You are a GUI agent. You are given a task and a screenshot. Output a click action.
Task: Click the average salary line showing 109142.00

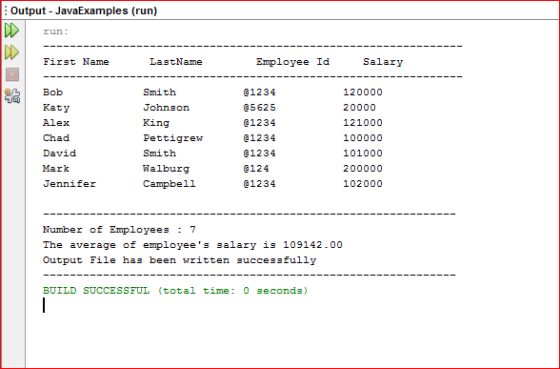pyautogui.click(x=193, y=245)
